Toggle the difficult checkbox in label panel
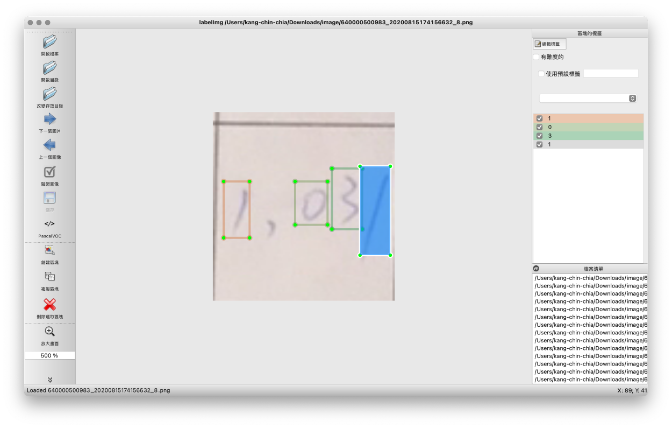 [x=535, y=57]
